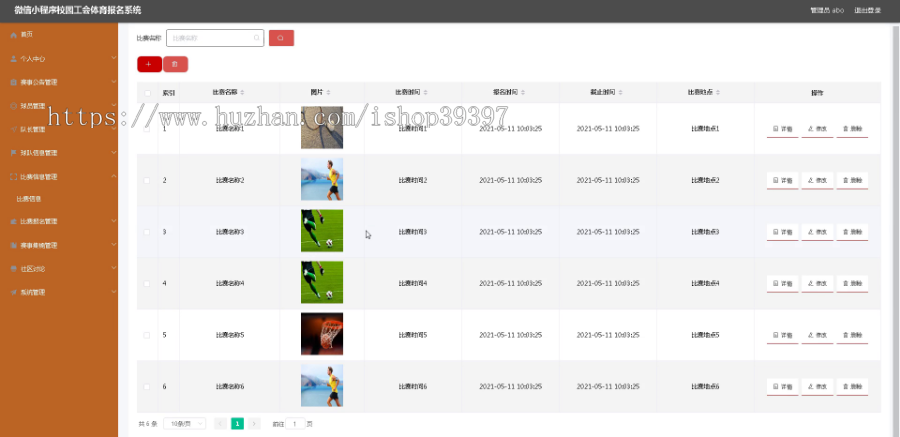
Task: Click the 比赛时间5 cell
Action: tap(413, 335)
